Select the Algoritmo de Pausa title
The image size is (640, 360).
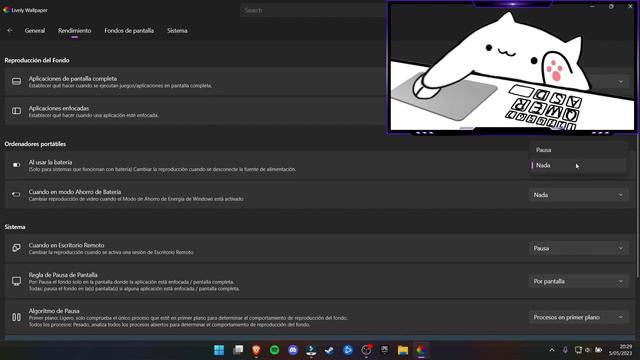click(54, 311)
